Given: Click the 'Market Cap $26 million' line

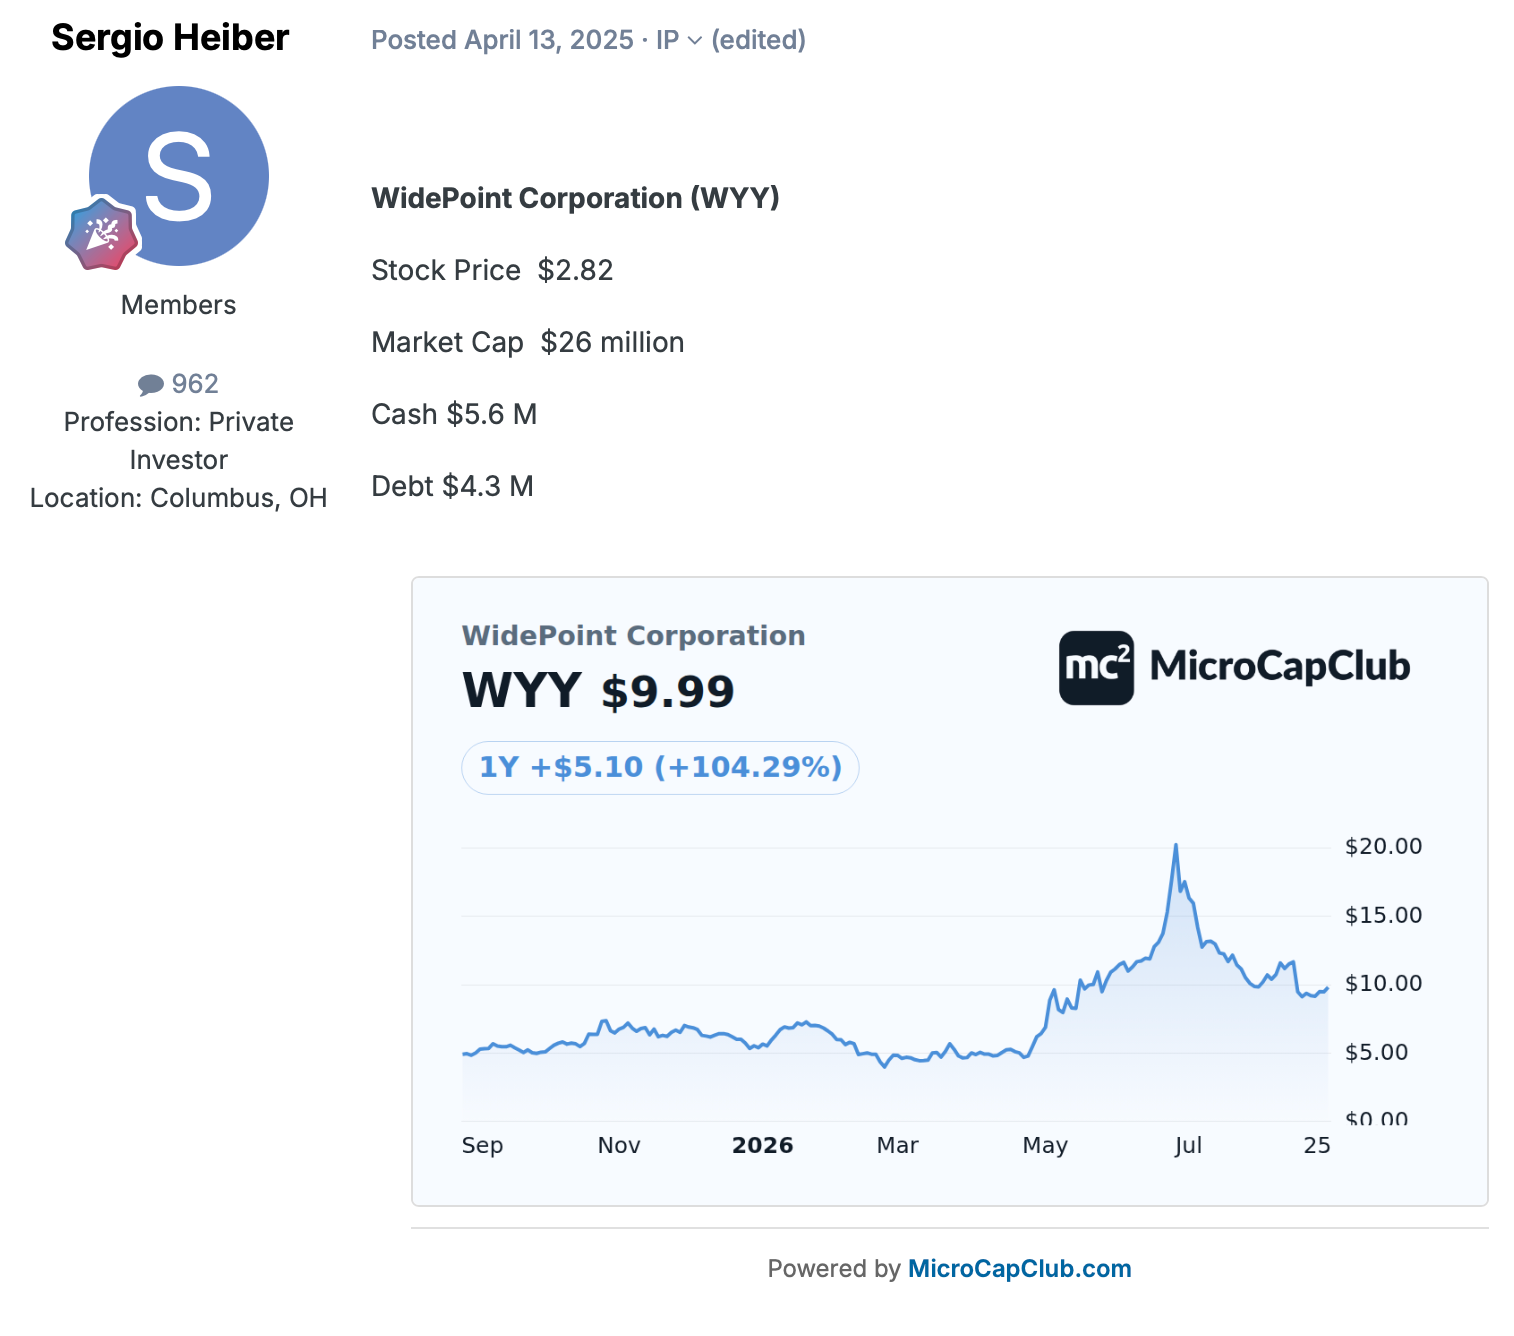Looking at the screenshot, I should point(528,342).
